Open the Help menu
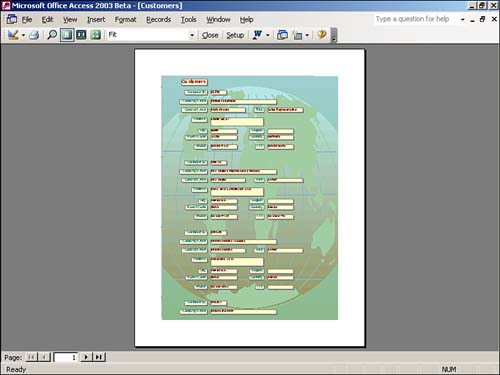Screen dimensions: 500x375 (x=247, y=20)
